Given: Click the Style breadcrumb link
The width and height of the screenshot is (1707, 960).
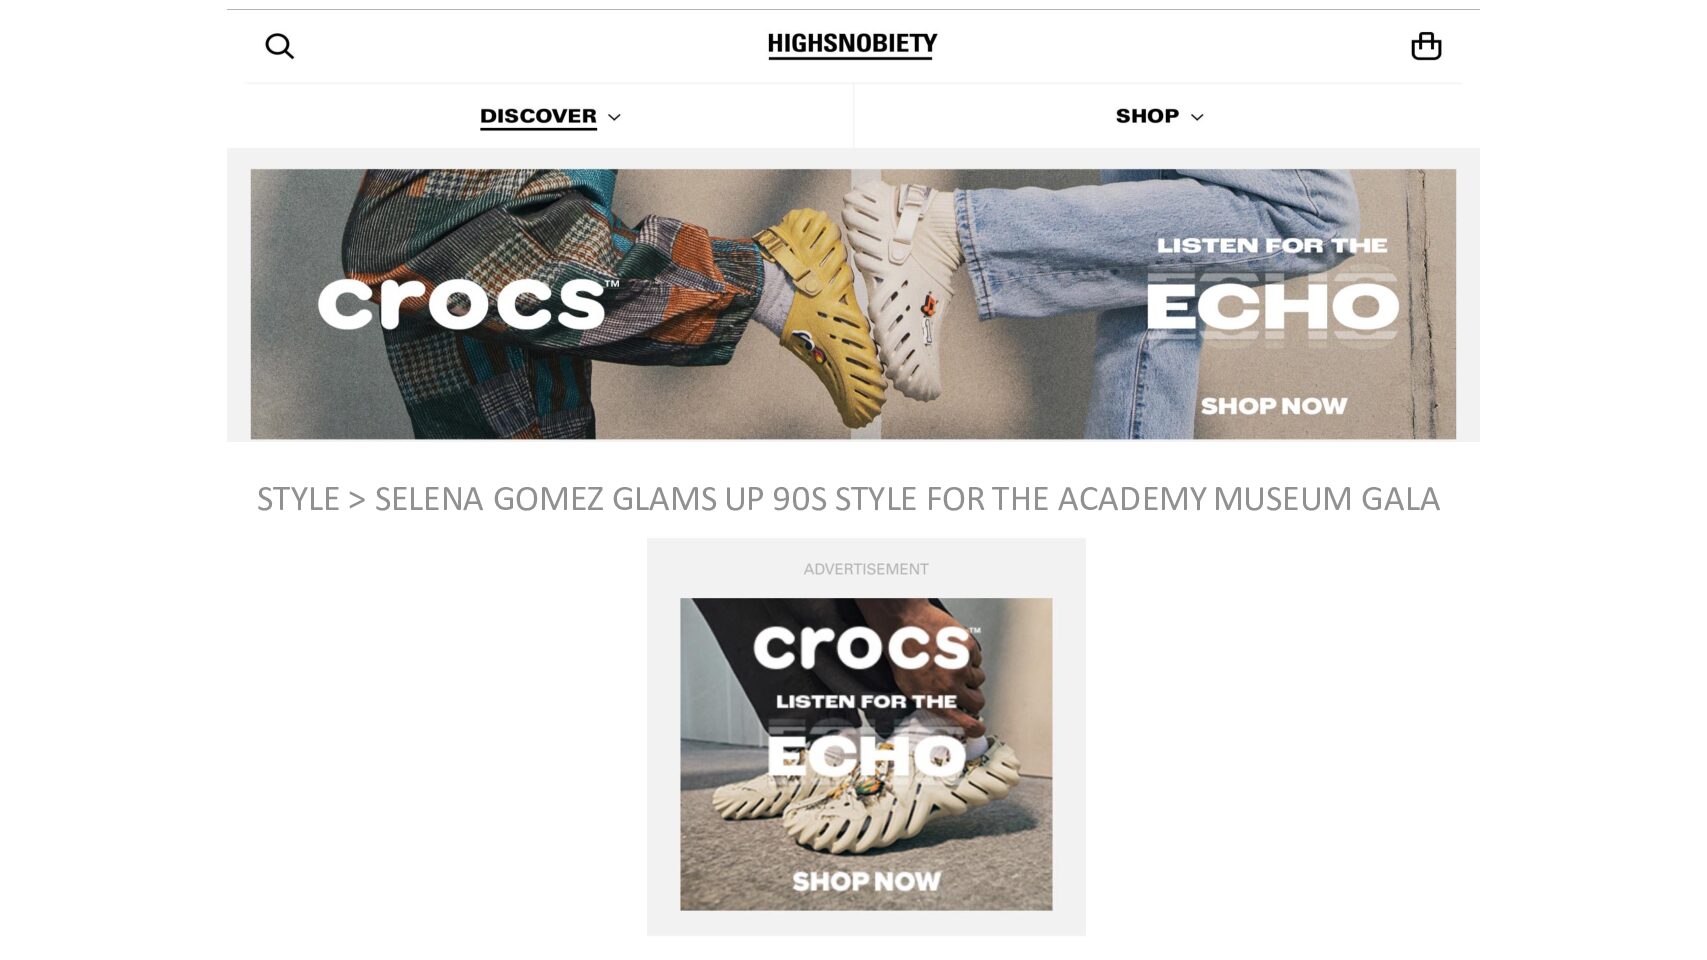Looking at the screenshot, I should [x=298, y=498].
